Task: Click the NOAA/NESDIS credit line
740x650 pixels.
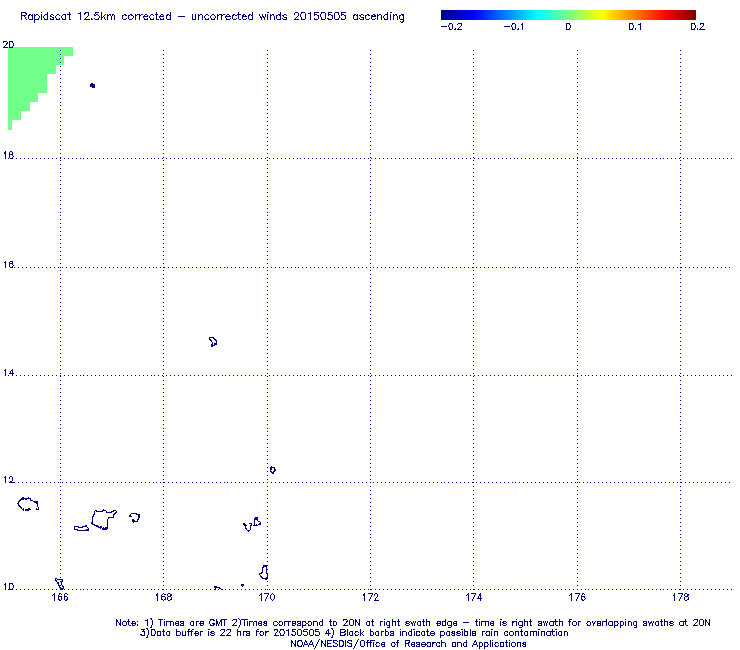Action: pyautogui.click(x=408, y=644)
